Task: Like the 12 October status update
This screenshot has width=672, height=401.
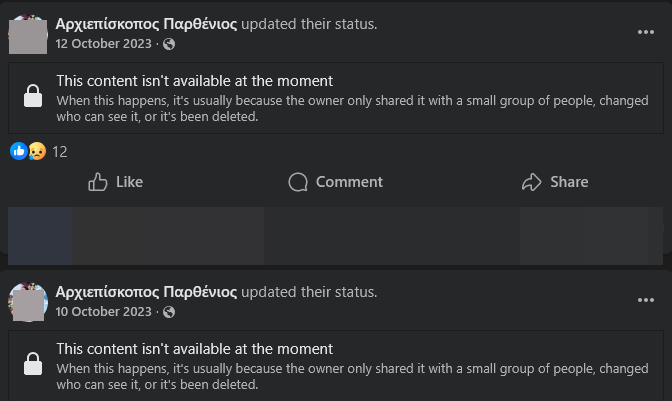Action: coord(116,182)
